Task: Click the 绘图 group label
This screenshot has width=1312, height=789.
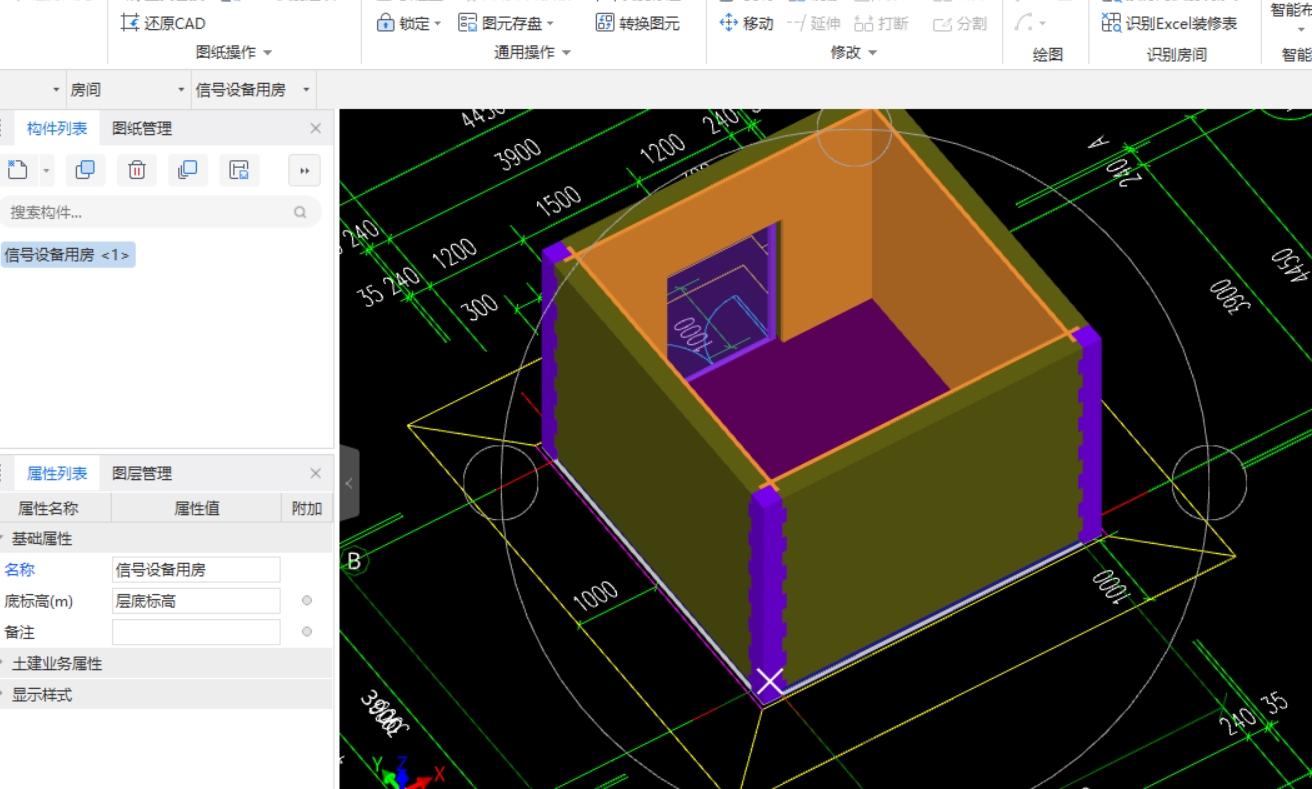Action: [1048, 55]
